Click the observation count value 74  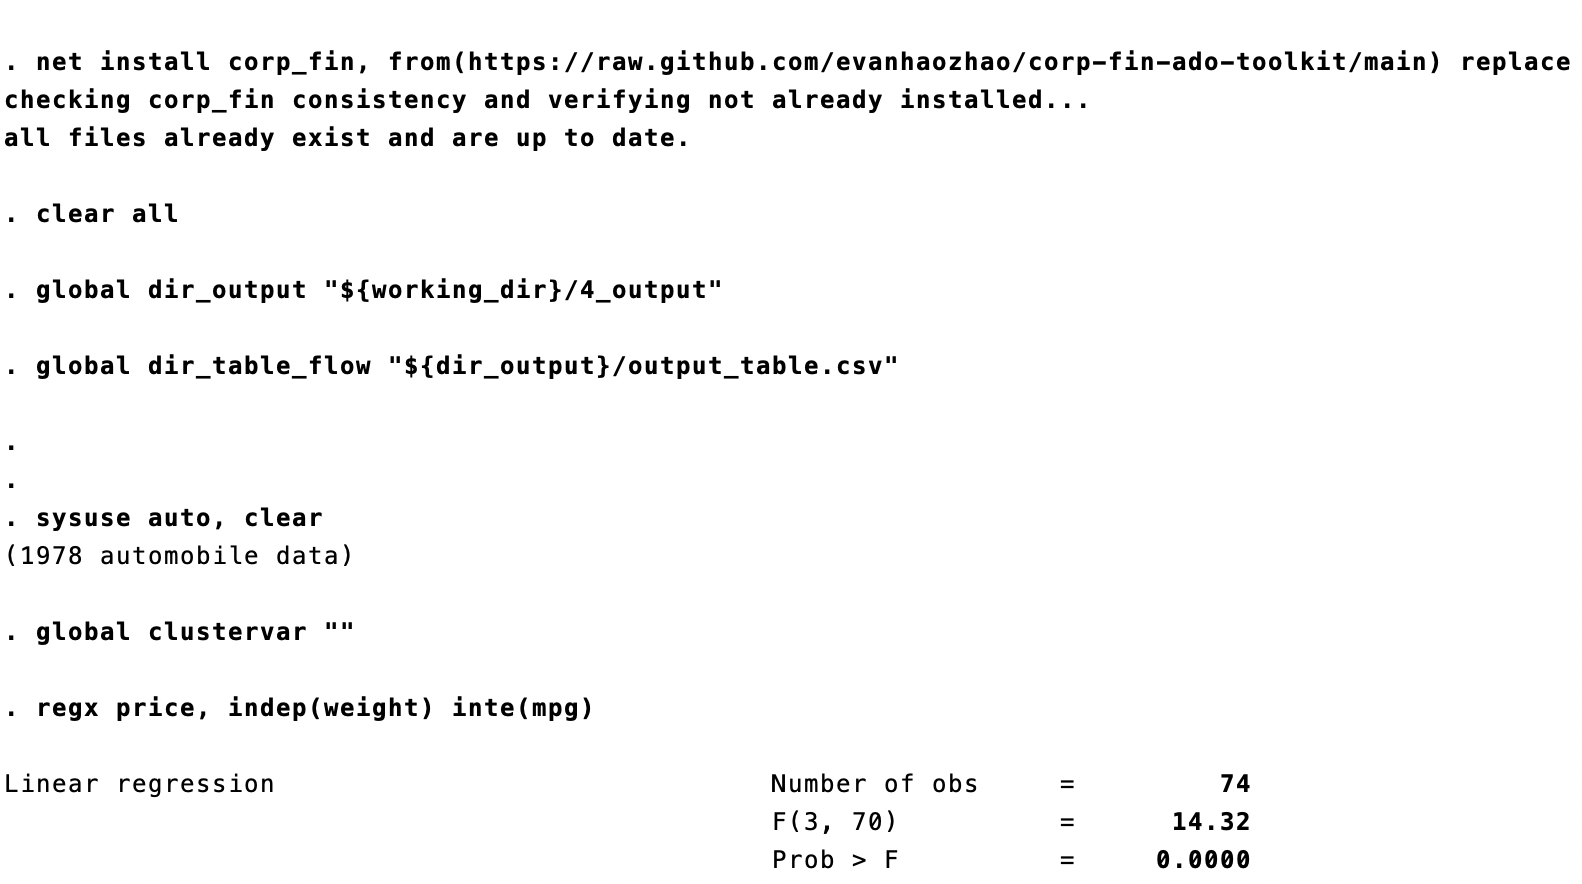[1235, 784]
